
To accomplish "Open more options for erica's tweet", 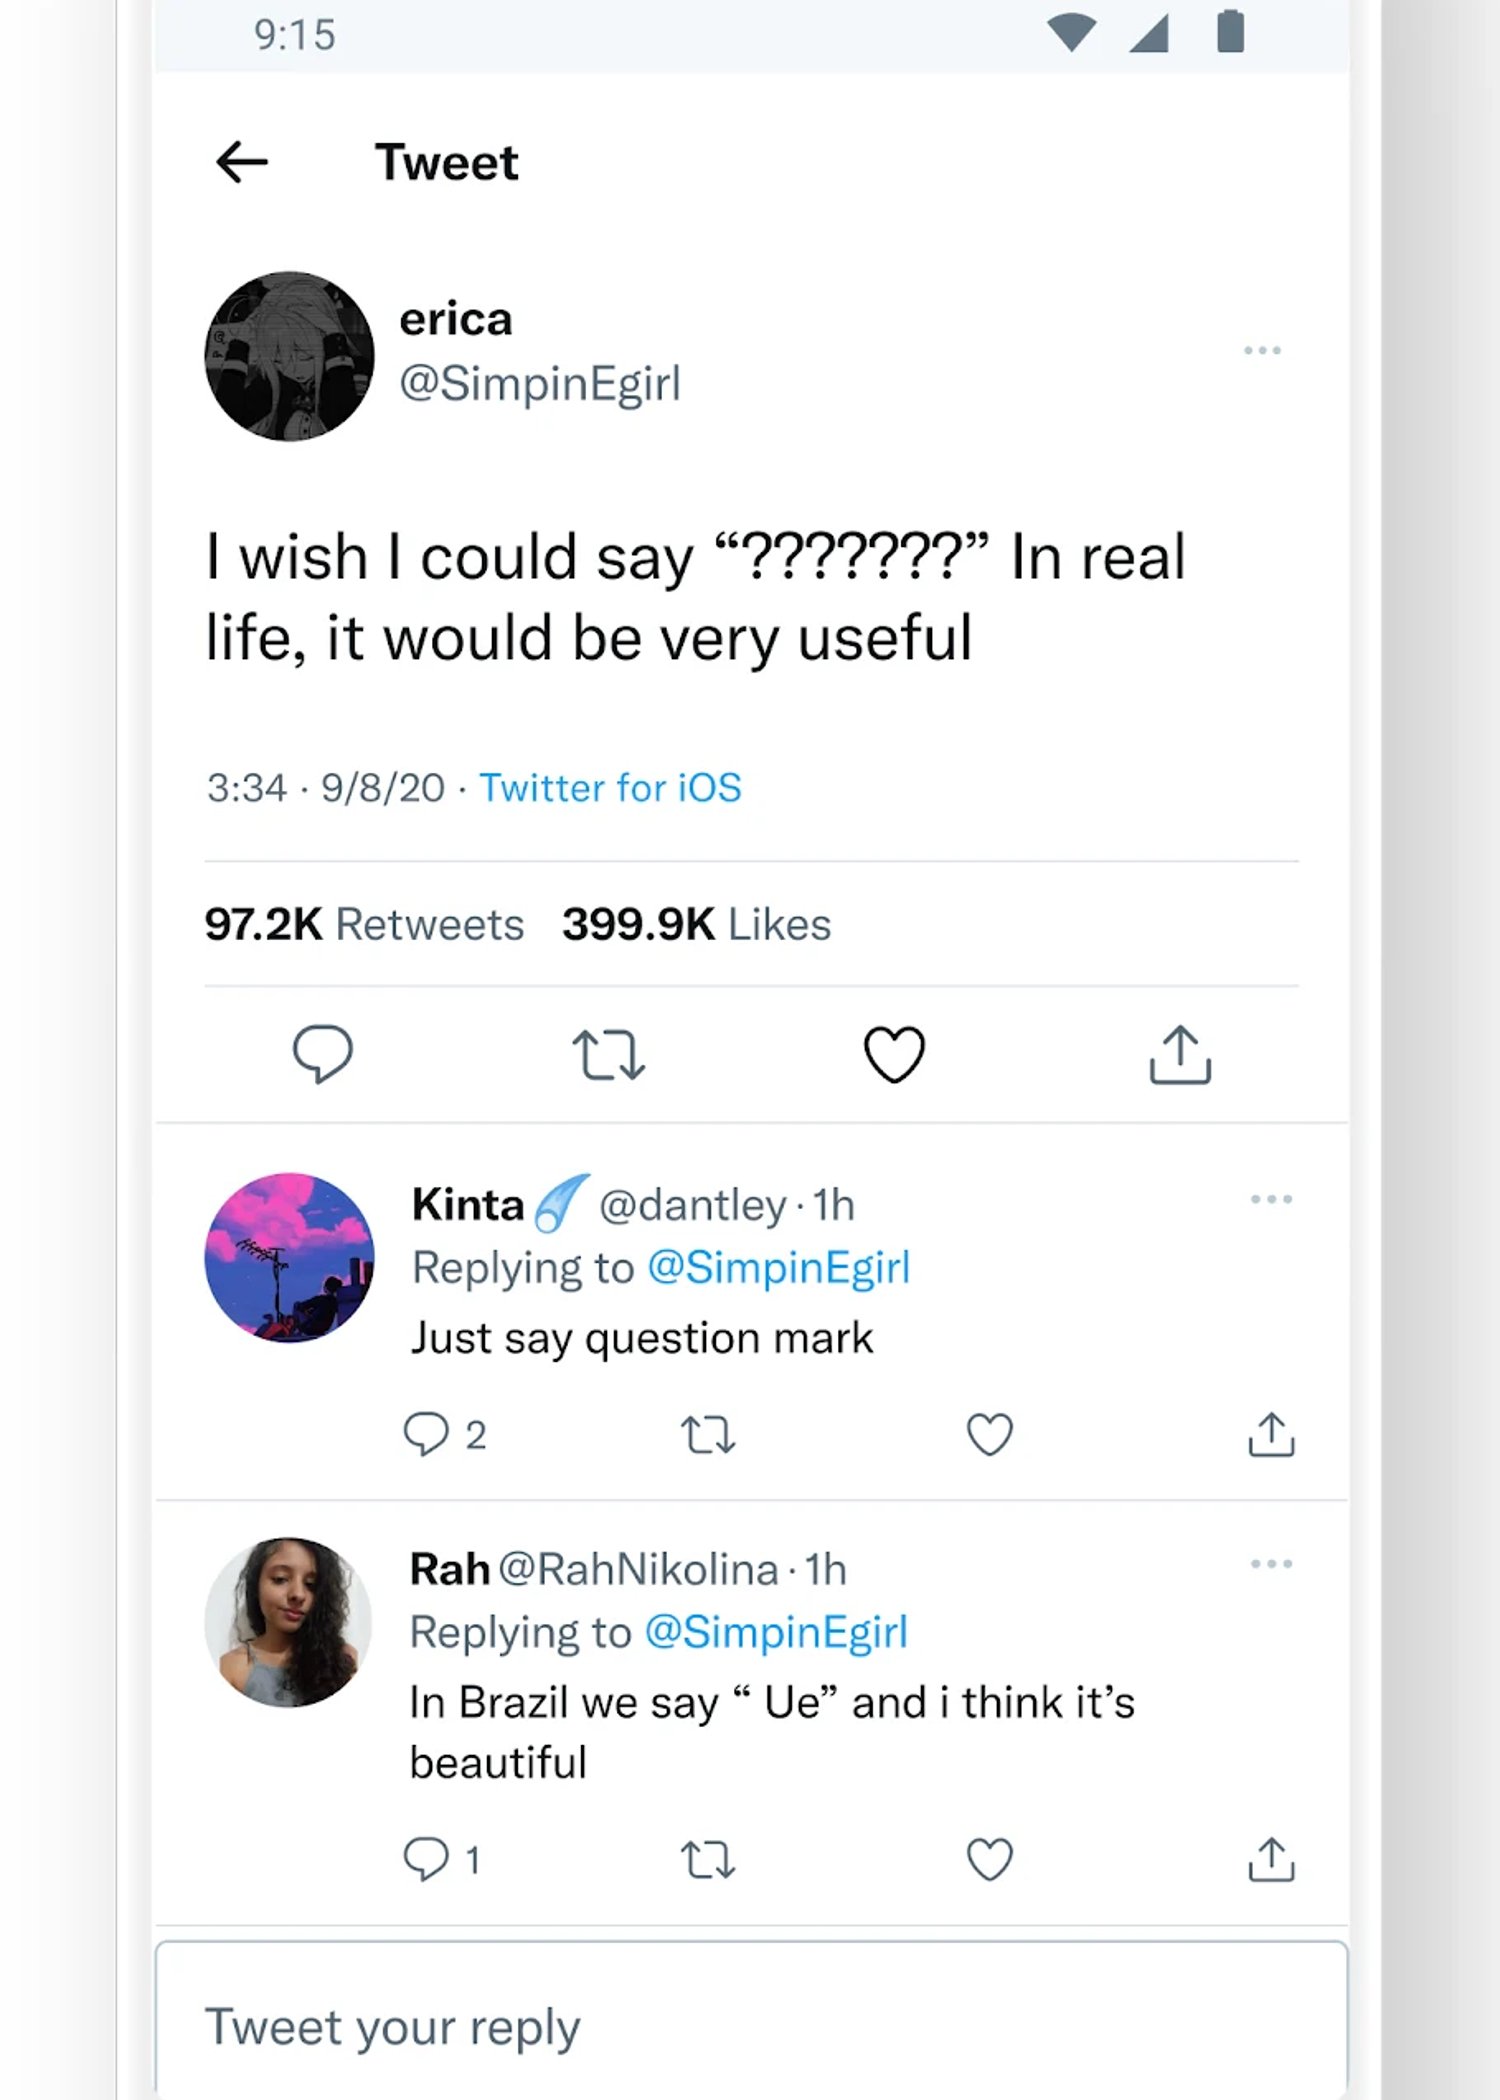I will point(1262,350).
